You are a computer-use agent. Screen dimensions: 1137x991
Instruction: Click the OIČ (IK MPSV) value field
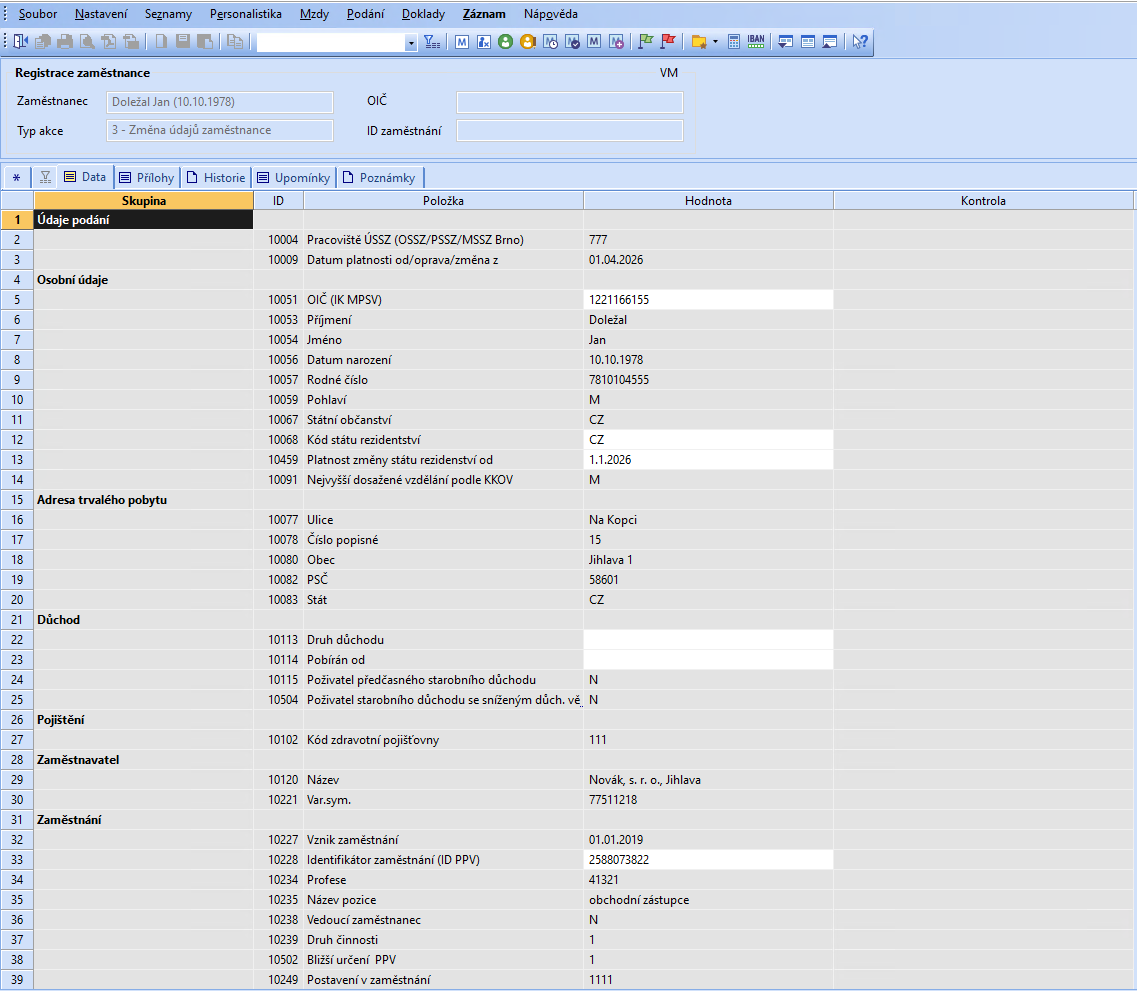(708, 300)
